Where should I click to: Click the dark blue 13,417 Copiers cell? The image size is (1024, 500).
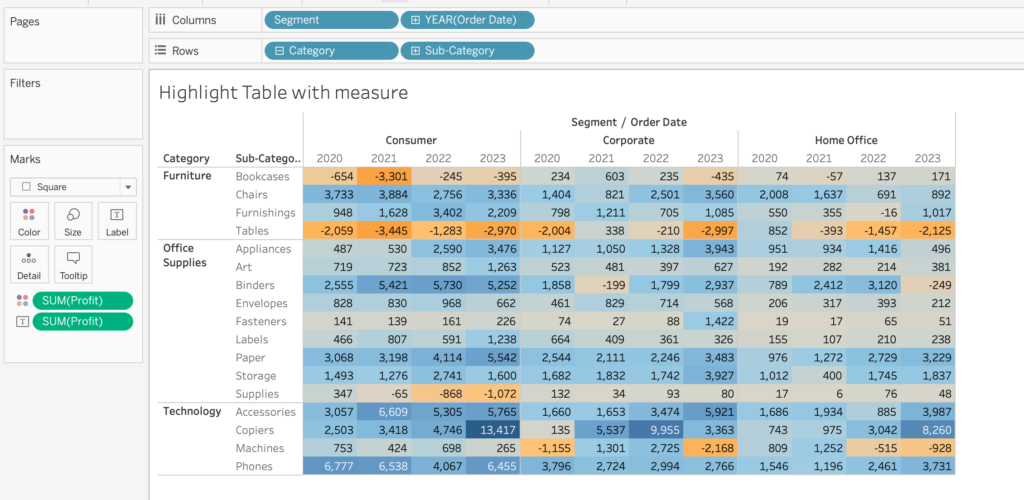tap(492, 430)
